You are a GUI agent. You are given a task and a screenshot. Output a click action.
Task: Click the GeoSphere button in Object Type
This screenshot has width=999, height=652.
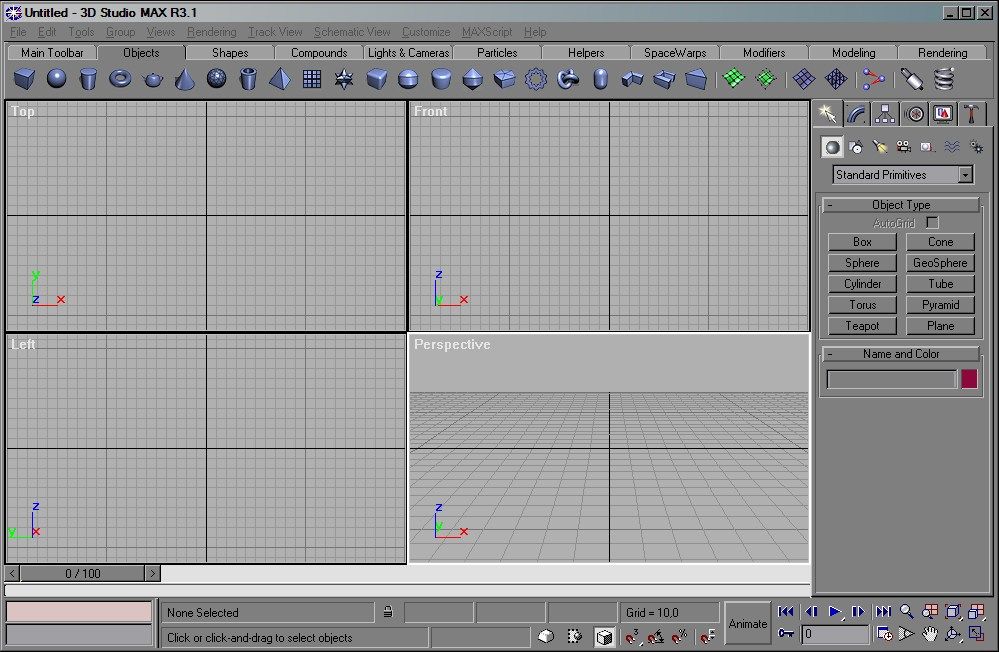[940, 263]
